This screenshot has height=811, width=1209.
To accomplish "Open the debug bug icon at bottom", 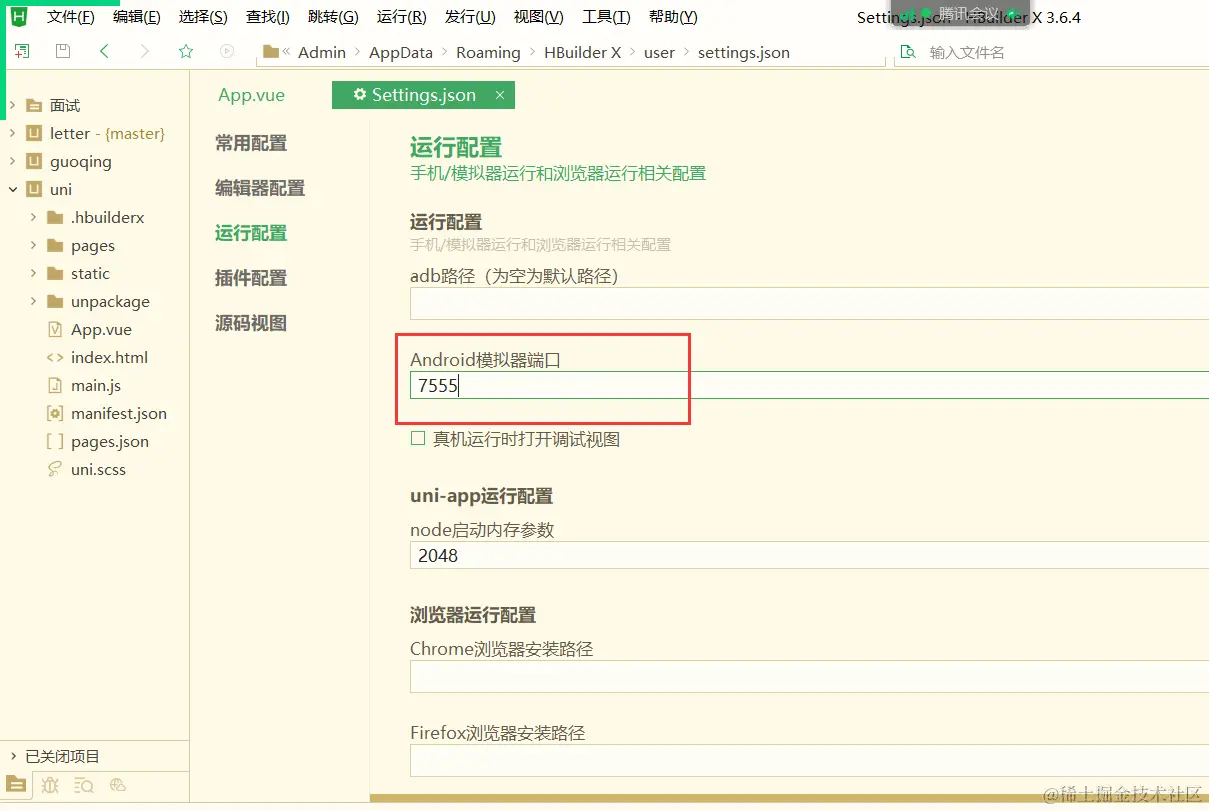I will tap(50, 785).
